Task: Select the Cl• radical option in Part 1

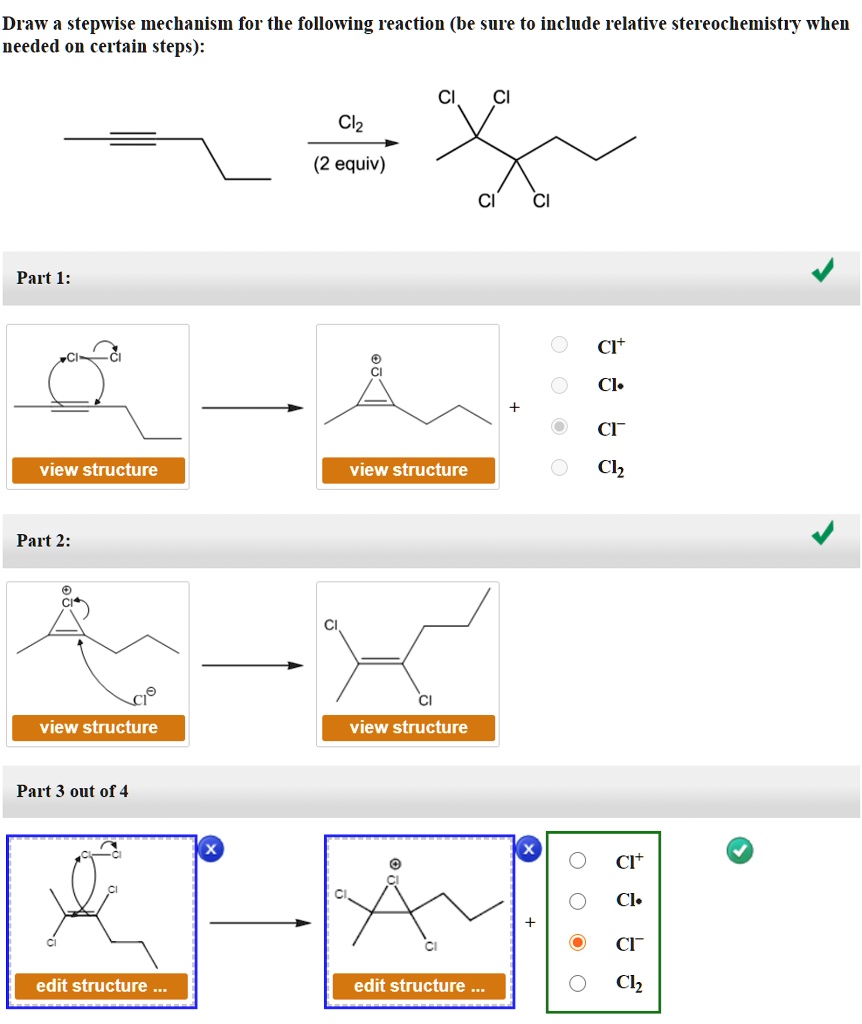Action: pos(558,386)
